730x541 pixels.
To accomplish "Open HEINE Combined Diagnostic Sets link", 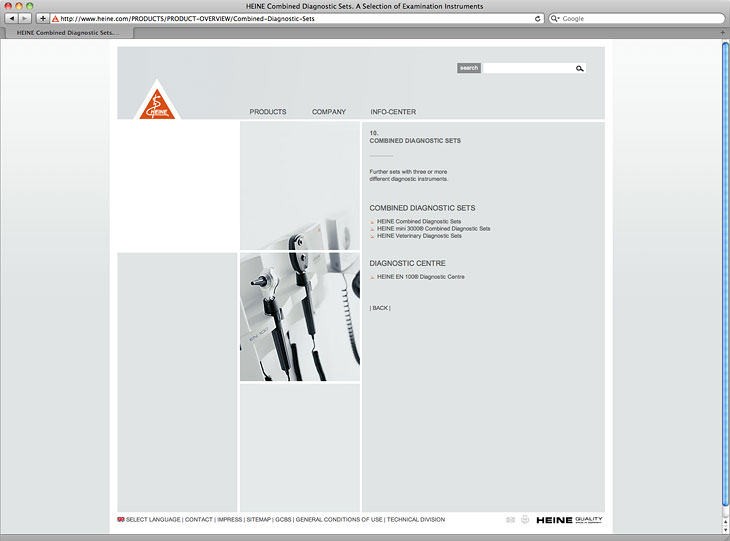I will coord(419,222).
